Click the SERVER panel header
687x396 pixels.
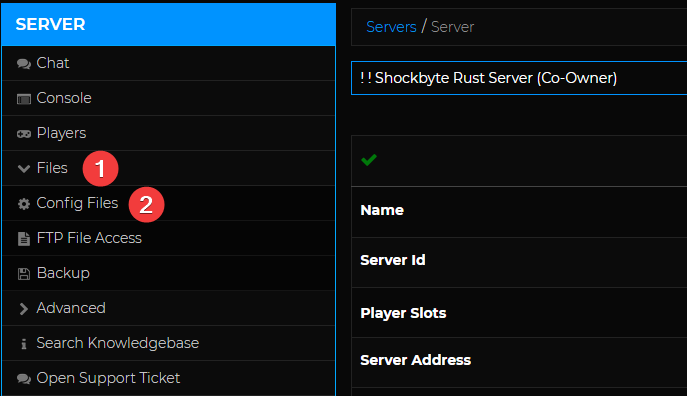point(169,25)
